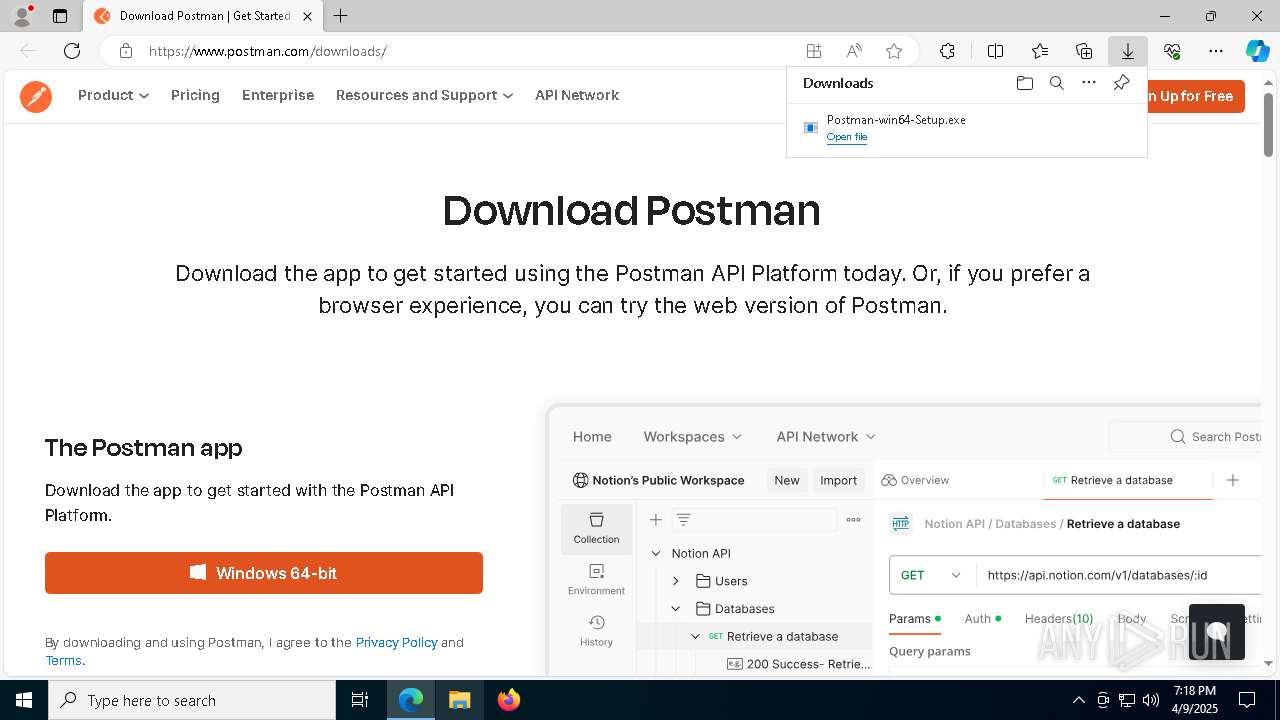This screenshot has width=1280, height=720.
Task: Open the browser profile icon
Action: pyautogui.click(x=21, y=16)
